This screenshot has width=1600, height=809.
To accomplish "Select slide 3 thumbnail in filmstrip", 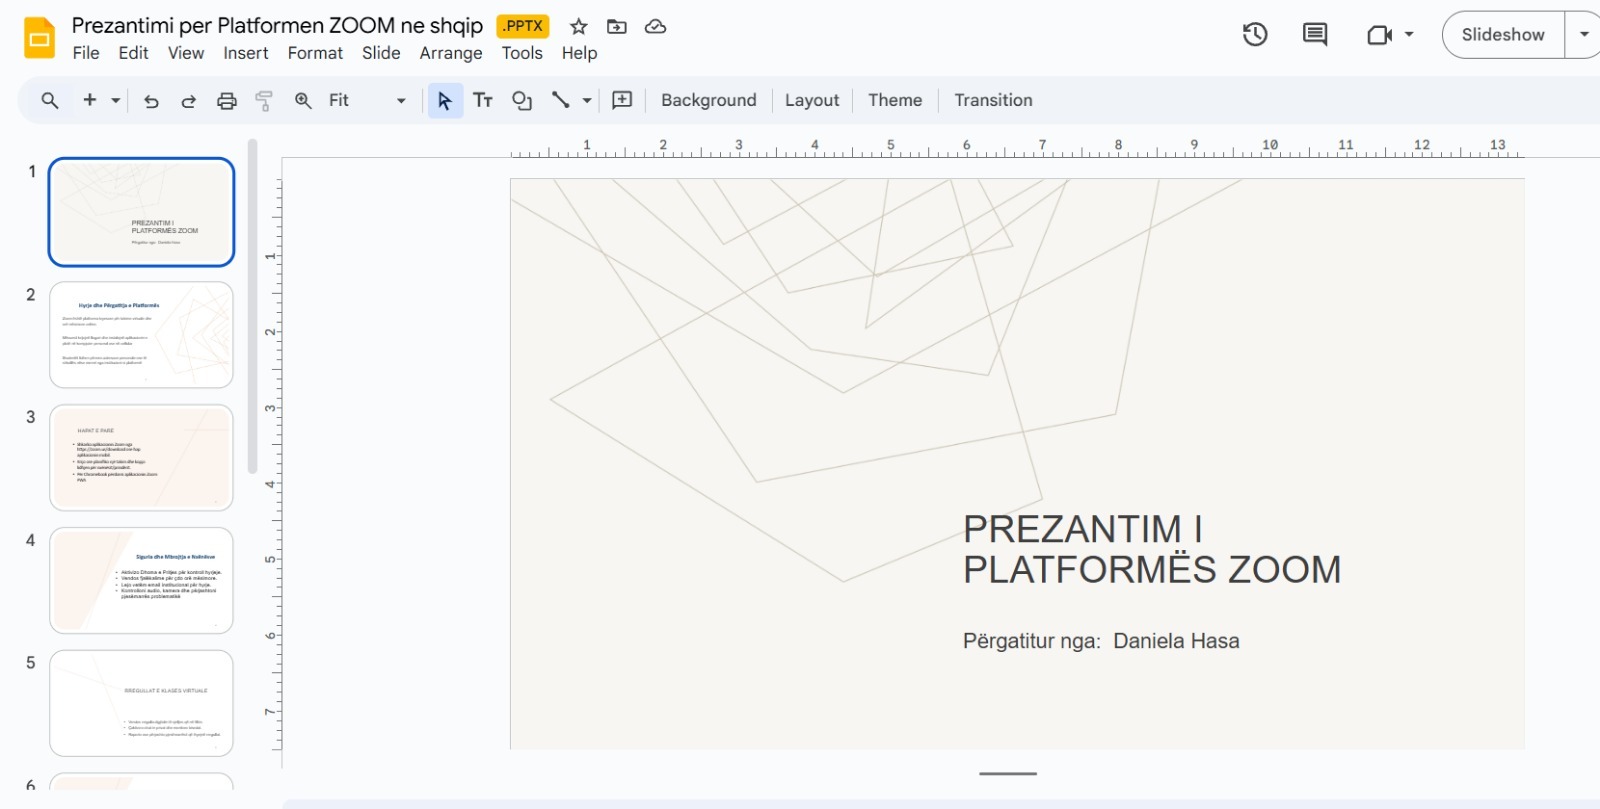I will [141, 458].
